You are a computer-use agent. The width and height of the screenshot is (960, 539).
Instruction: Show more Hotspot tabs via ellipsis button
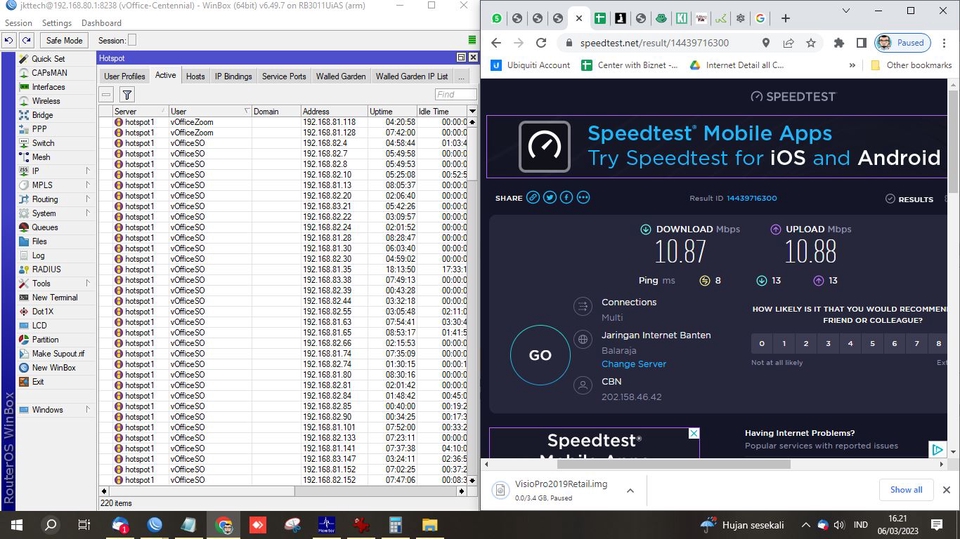click(461, 77)
